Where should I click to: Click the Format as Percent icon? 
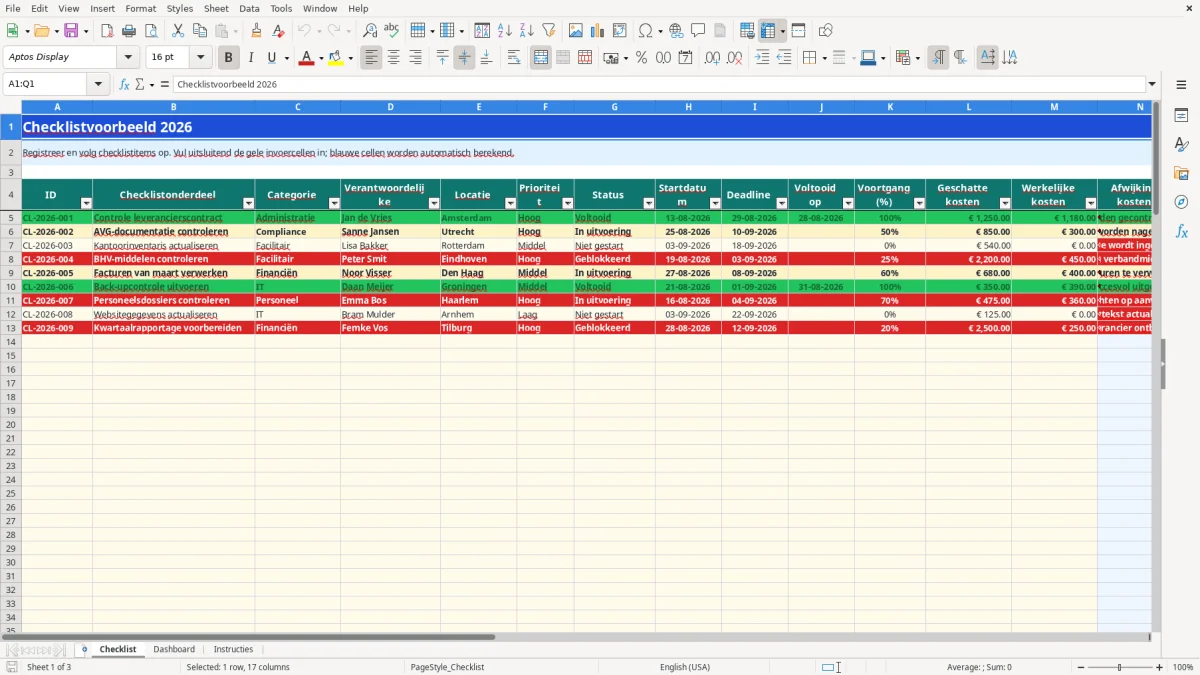641,58
